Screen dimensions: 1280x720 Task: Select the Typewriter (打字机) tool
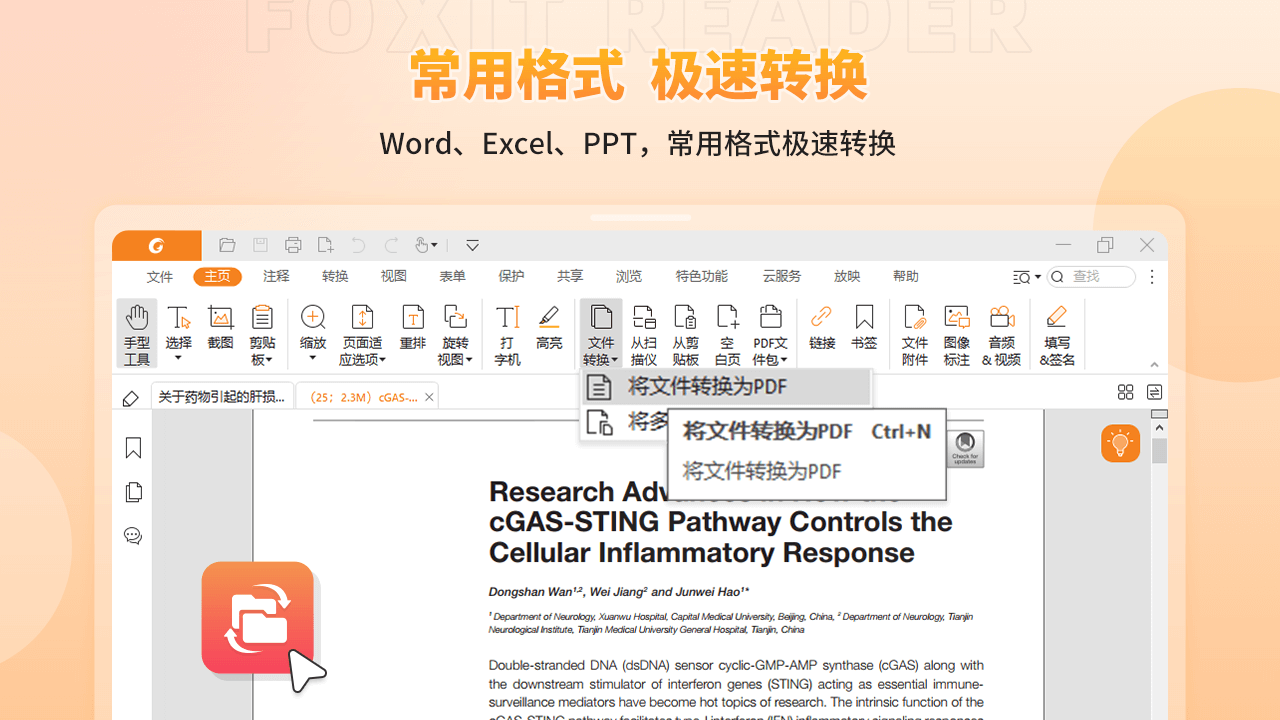507,333
